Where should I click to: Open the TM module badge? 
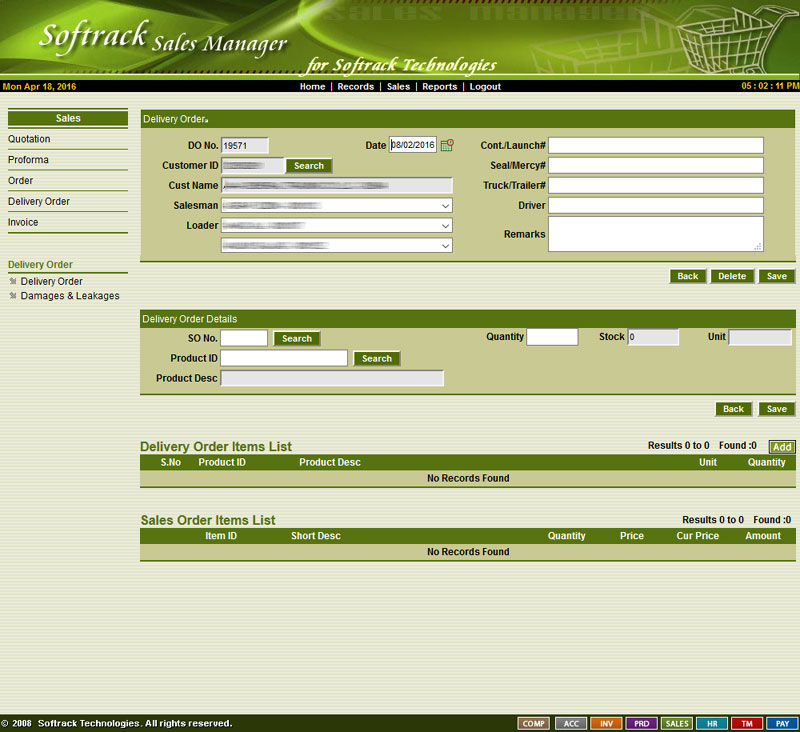tap(746, 723)
